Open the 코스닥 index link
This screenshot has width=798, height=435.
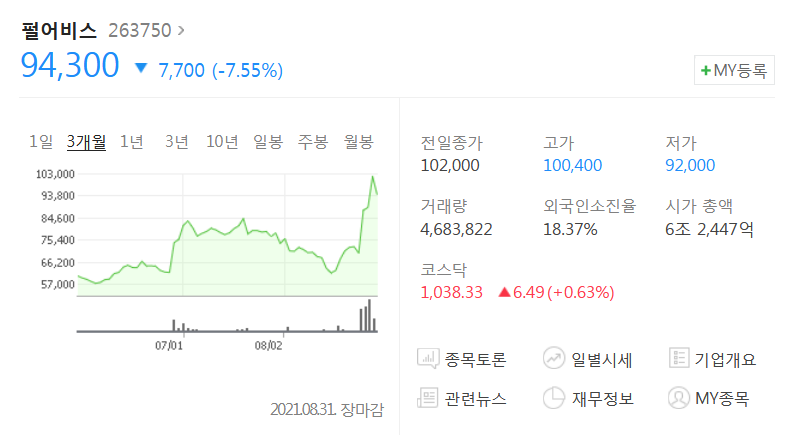coord(445,269)
